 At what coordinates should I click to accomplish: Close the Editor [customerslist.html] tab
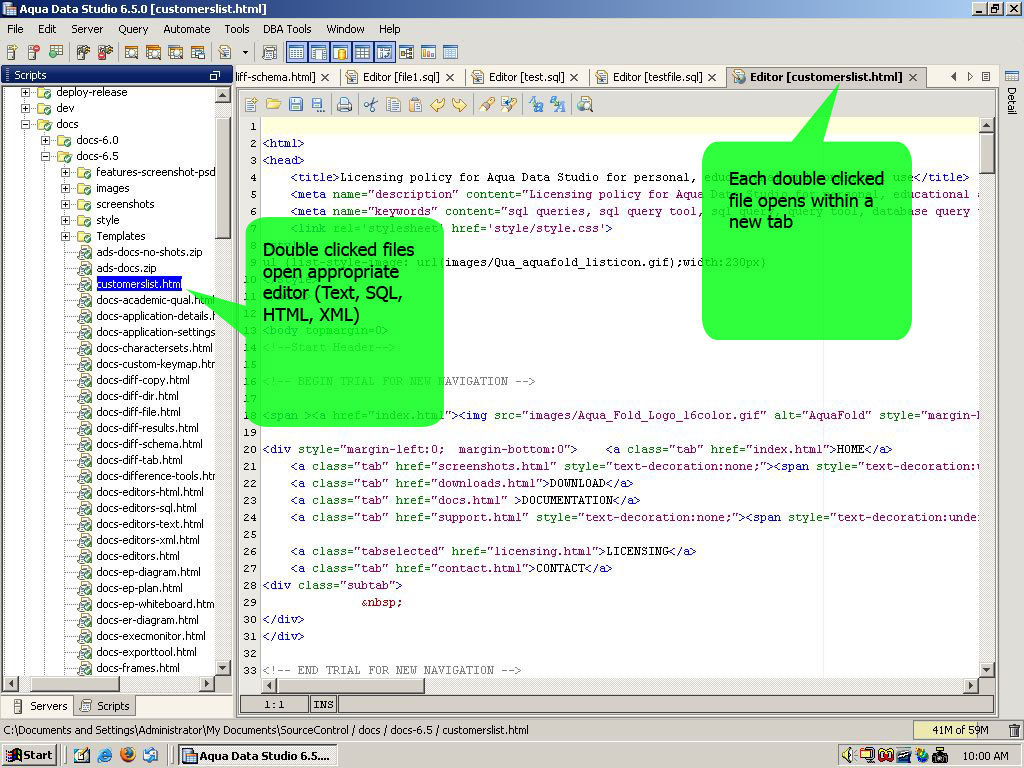(x=913, y=77)
